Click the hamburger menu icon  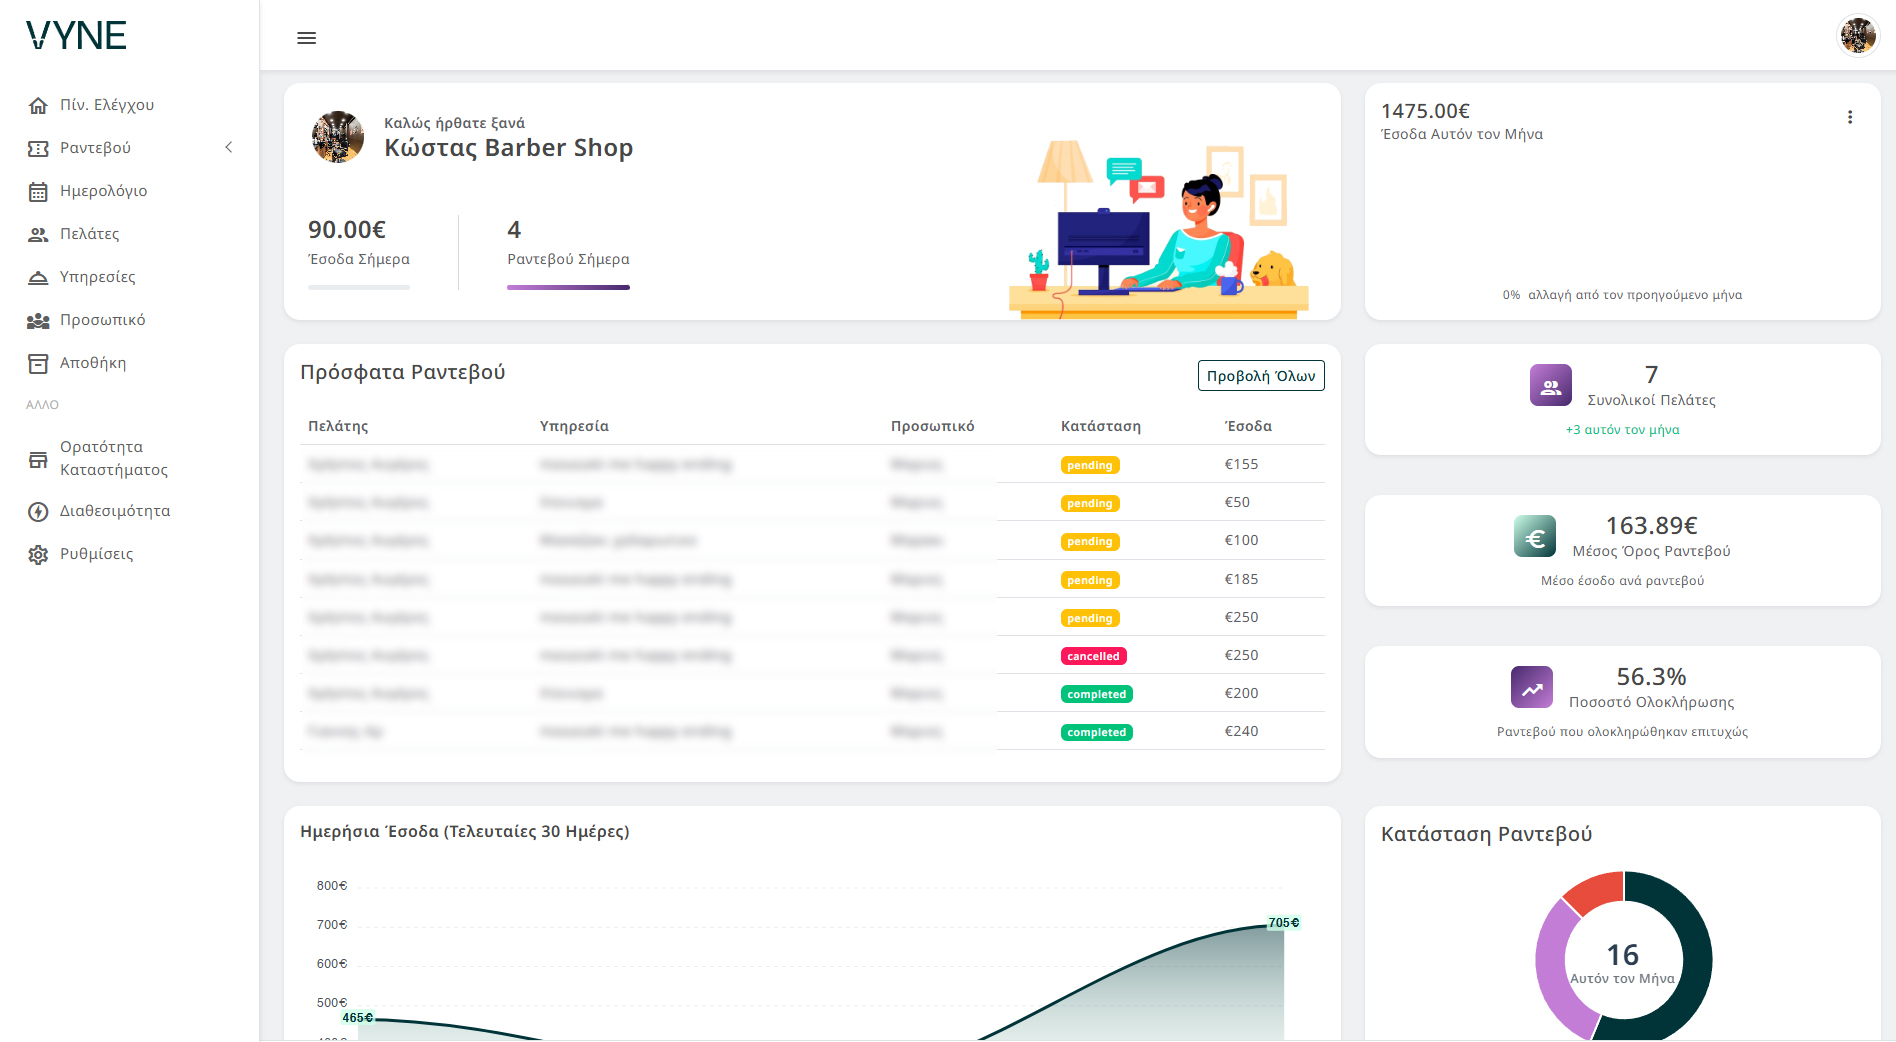coord(307,38)
